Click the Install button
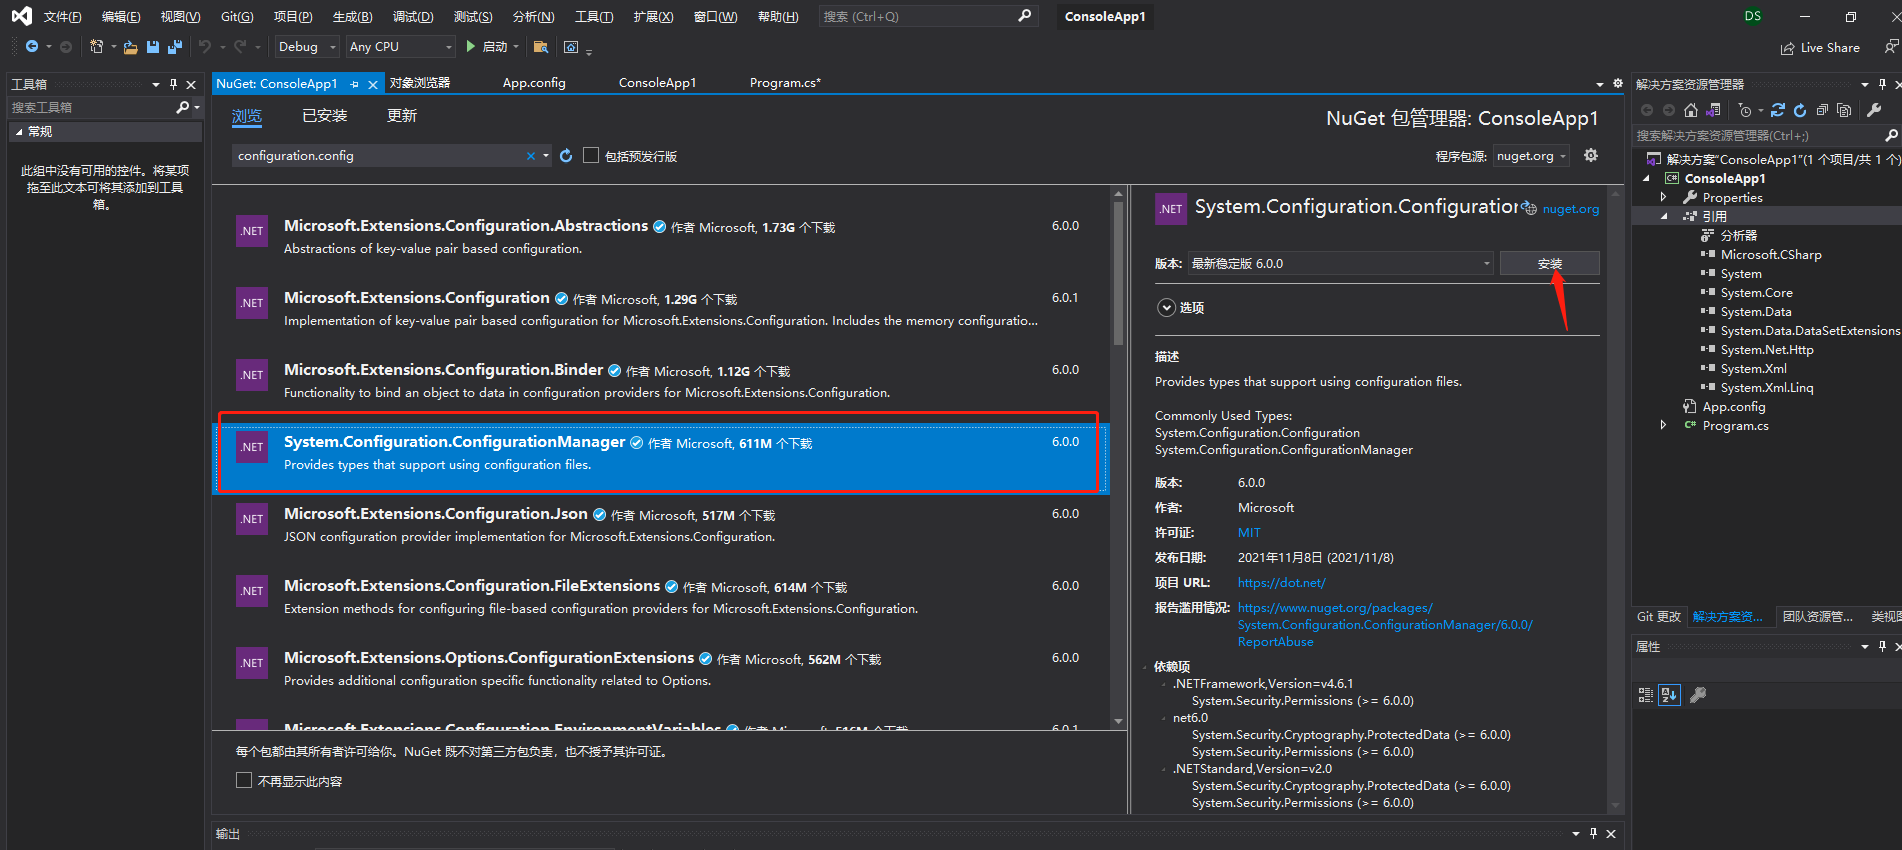The height and width of the screenshot is (850, 1902). [1550, 263]
